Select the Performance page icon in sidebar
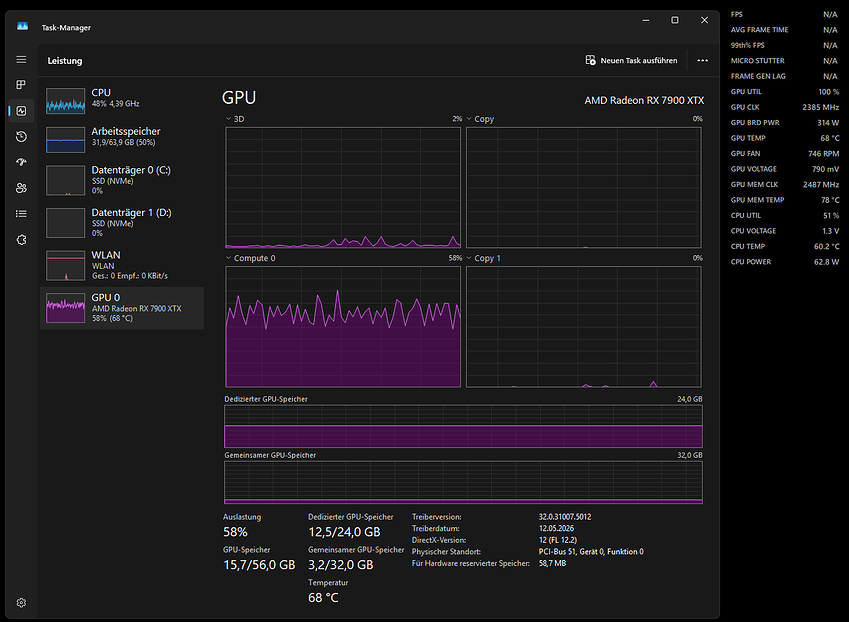Screen dimensions: 849x622 pyautogui.click(x=21, y=111)
